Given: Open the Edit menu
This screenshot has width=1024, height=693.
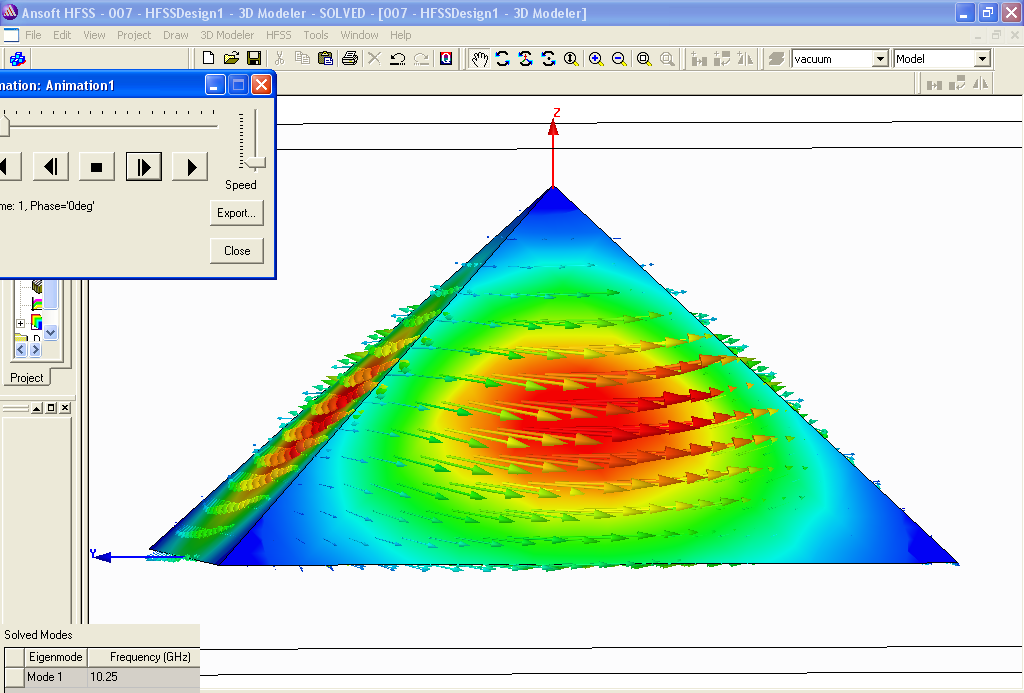Looking at the screenshot, I should click(x=62, y=35).
